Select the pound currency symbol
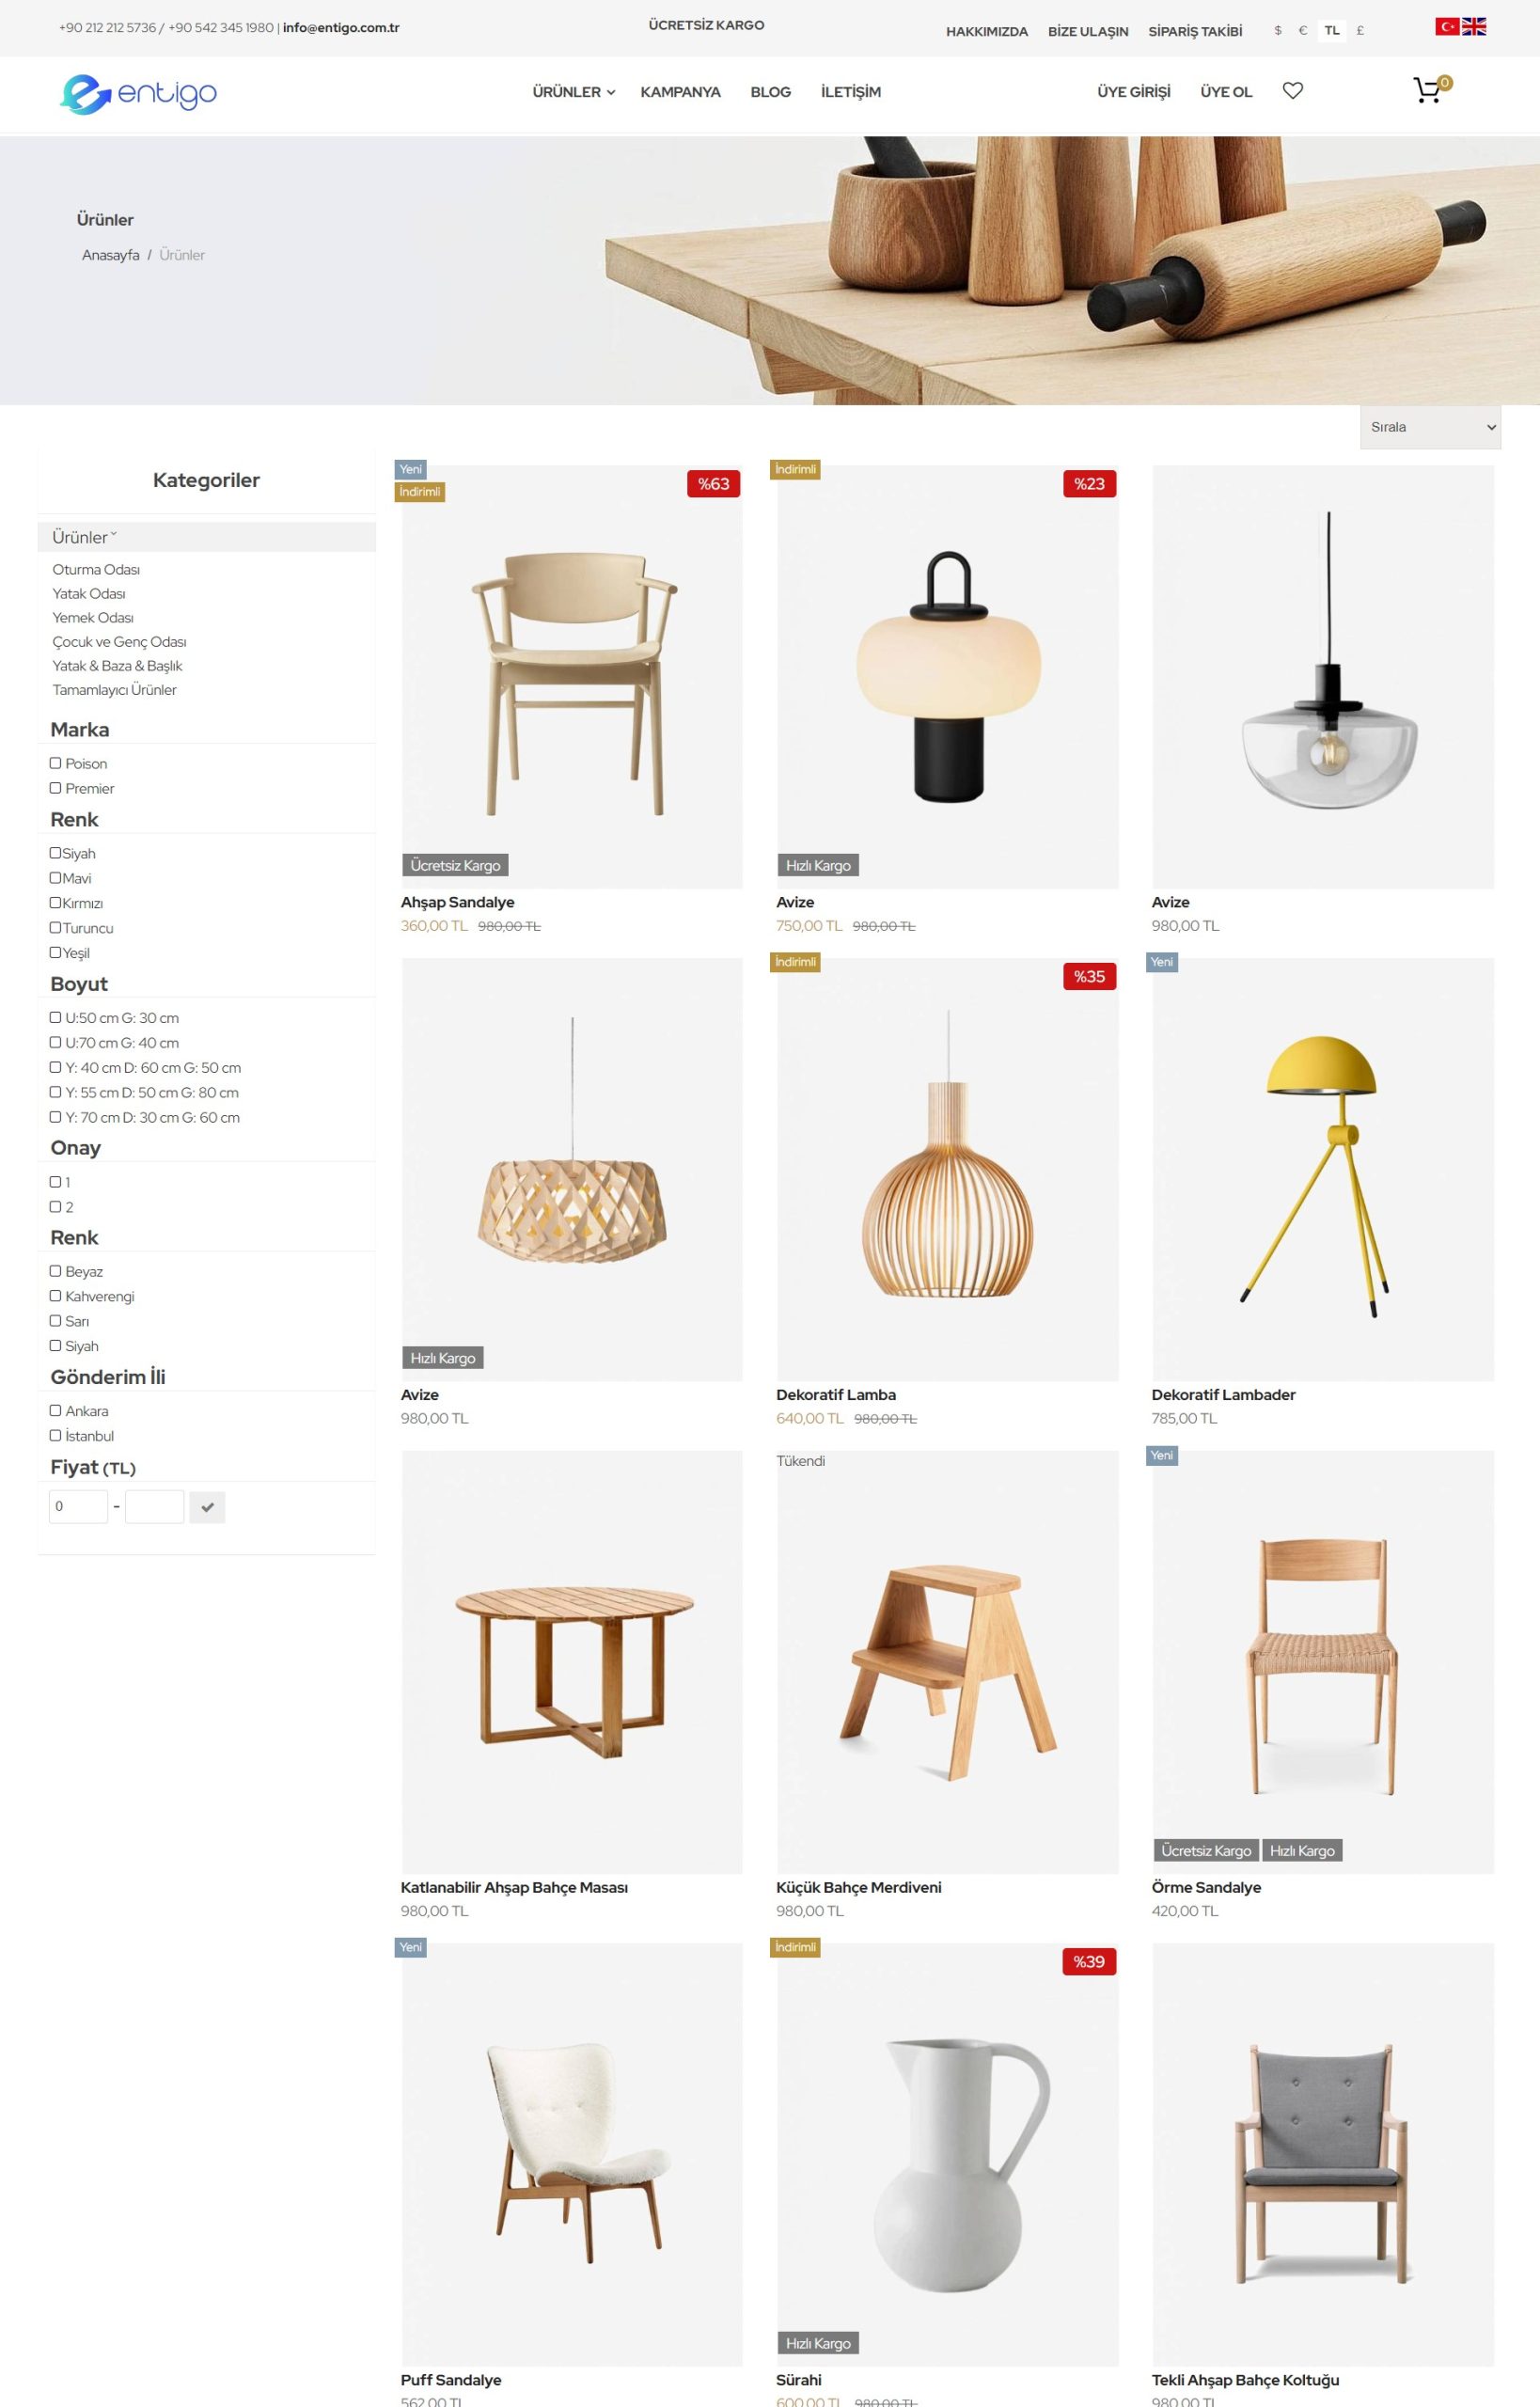This screenshot has width=1540, height=2407. click(1360, 31)
